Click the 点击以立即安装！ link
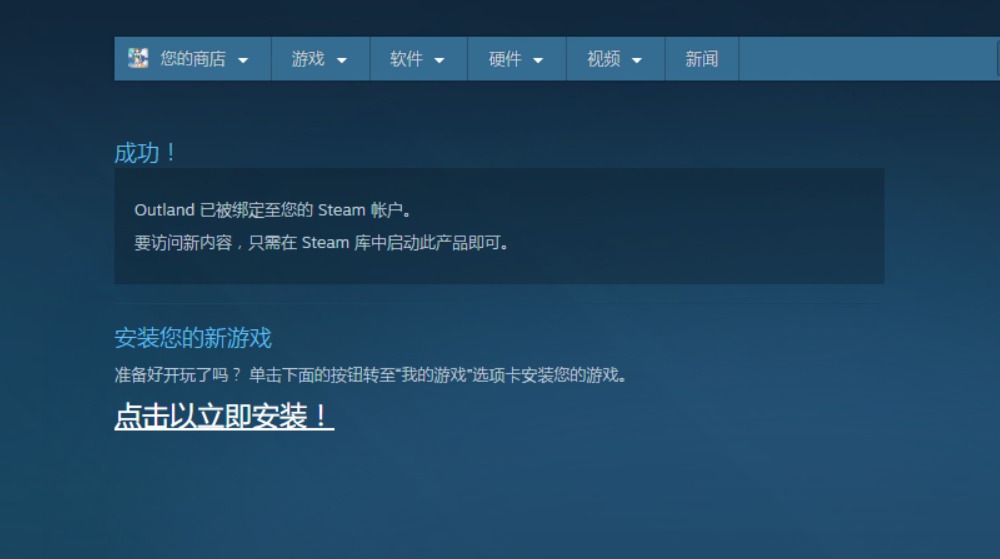 (x=224, y=416)
